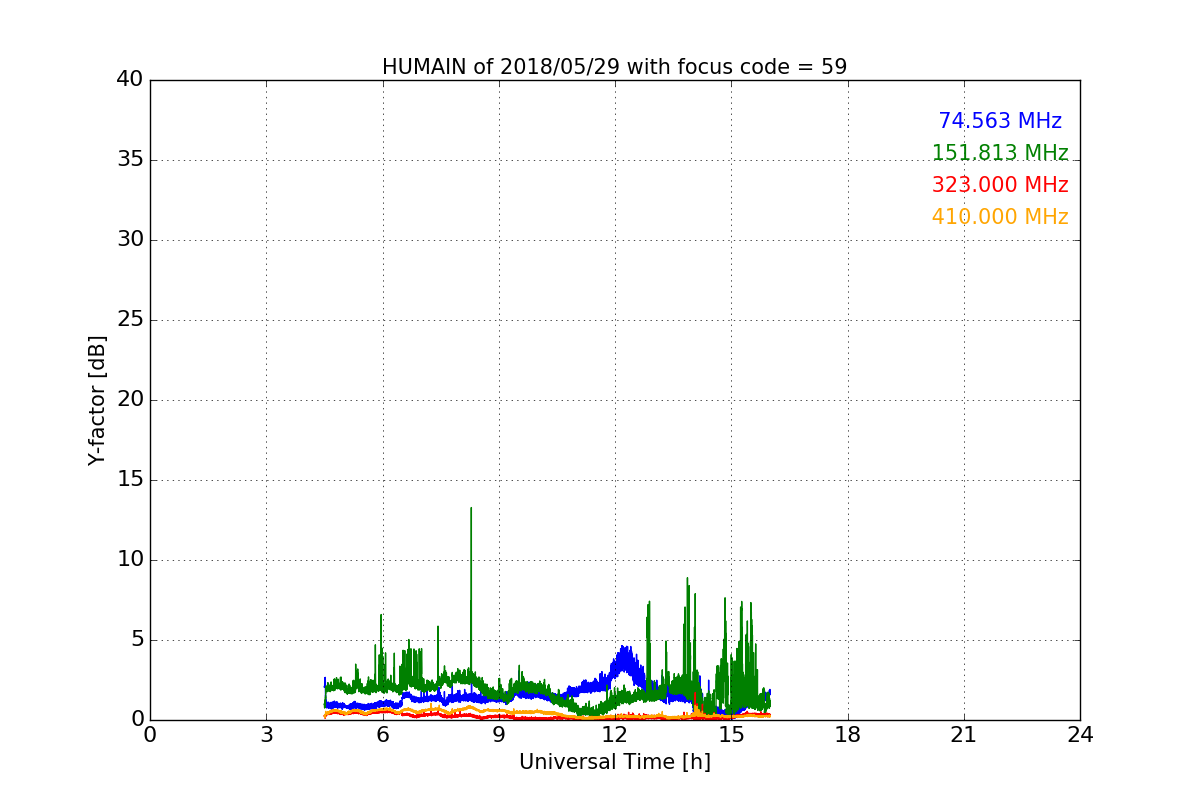Click x-axis tick label 15
Image resolution: width=1200 pixels, height=800 pixels.
pos(731,735)
